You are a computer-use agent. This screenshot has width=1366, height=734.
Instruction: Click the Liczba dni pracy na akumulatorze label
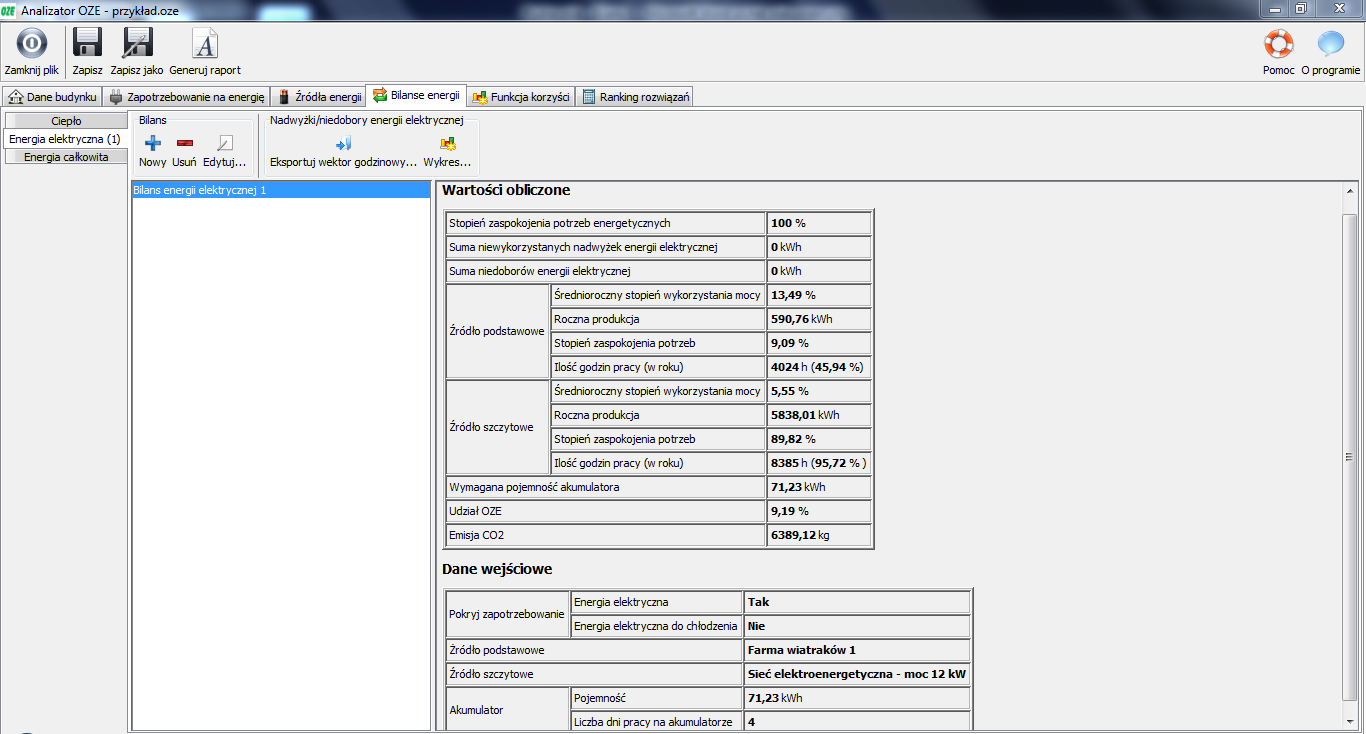(653, 722)
